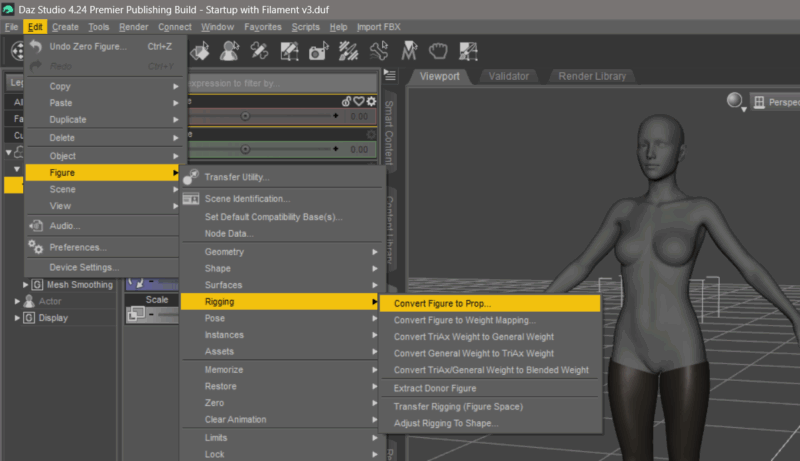
Task: Activate the Spot Render camera tool
Action: [319, 51]
